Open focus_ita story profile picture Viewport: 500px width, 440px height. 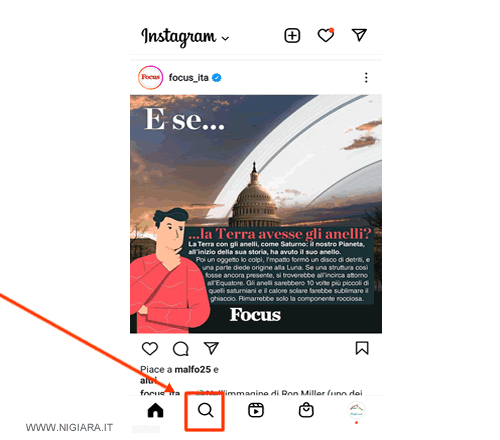pyautogui.click(x=150, y=77)
